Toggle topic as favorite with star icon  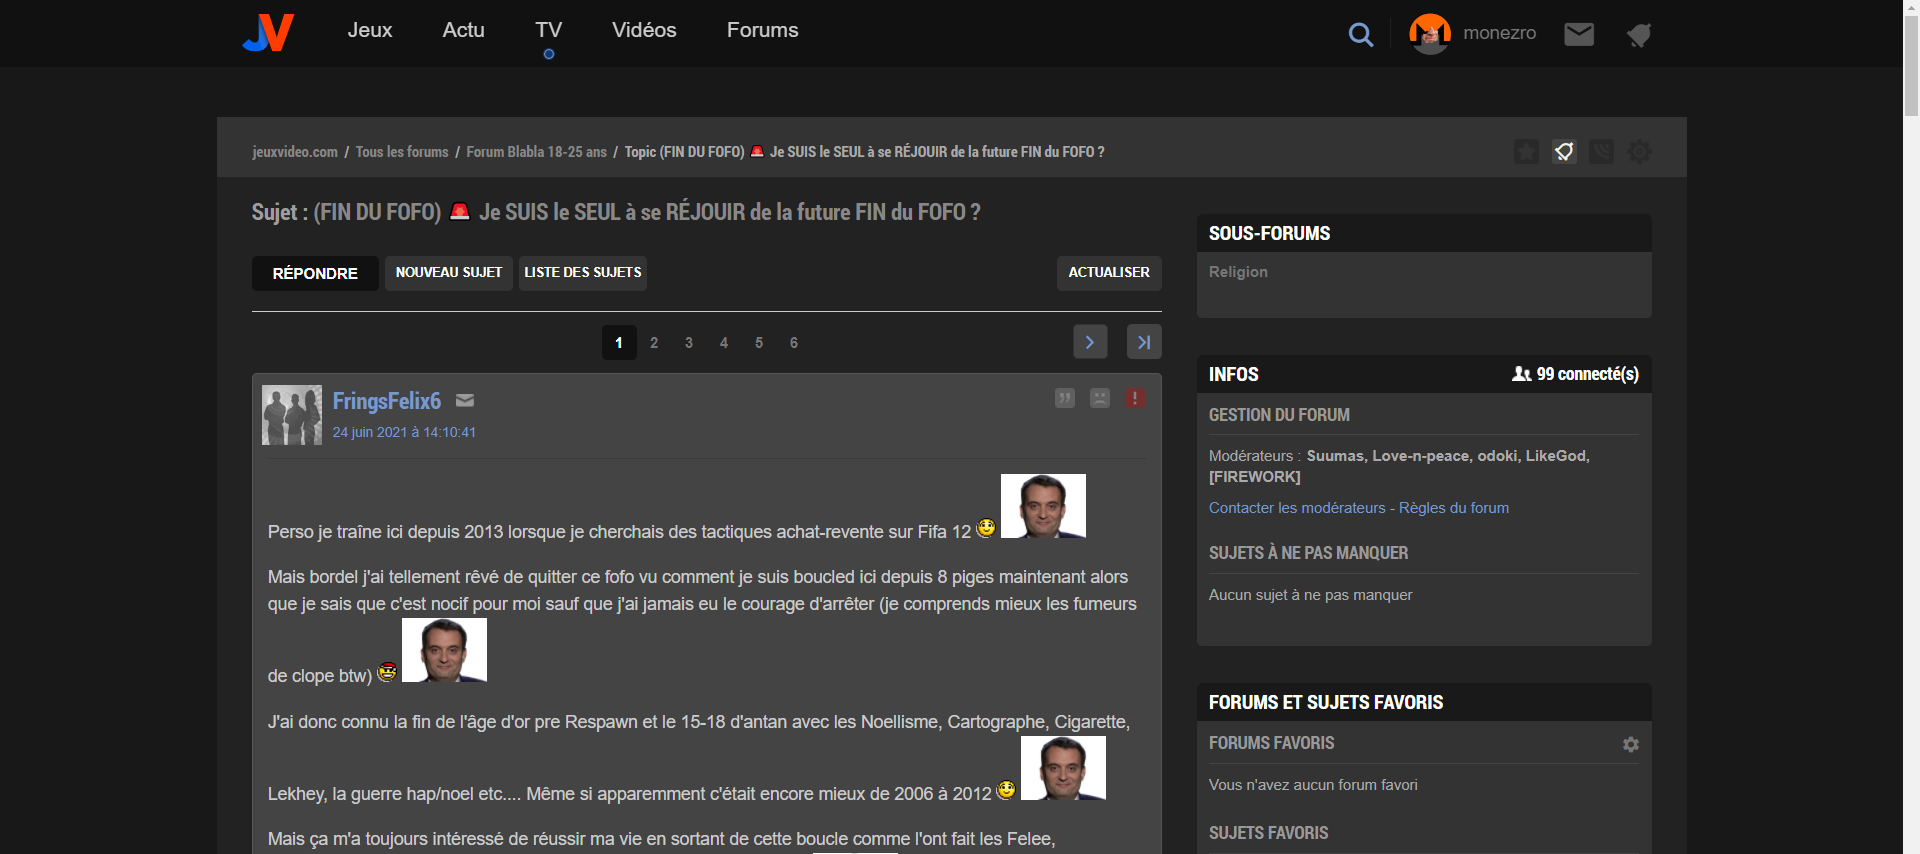coord(1526,152)
